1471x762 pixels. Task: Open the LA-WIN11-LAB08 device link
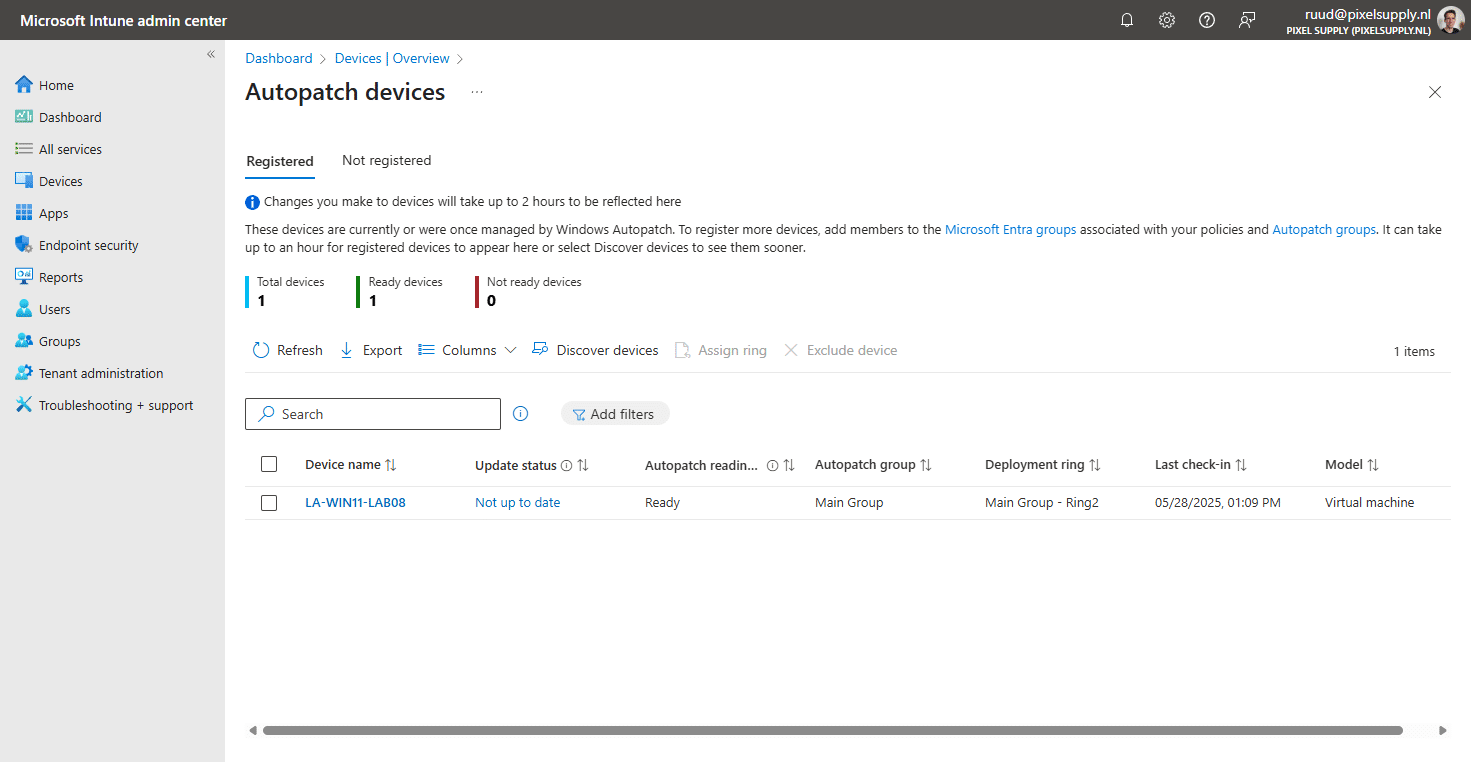[355, 503]
